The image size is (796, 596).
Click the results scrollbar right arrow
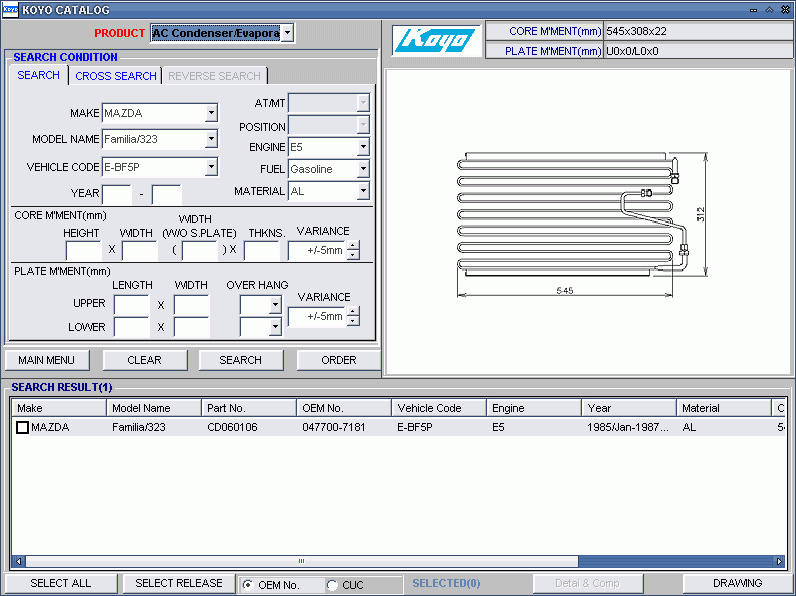(779, 561)
